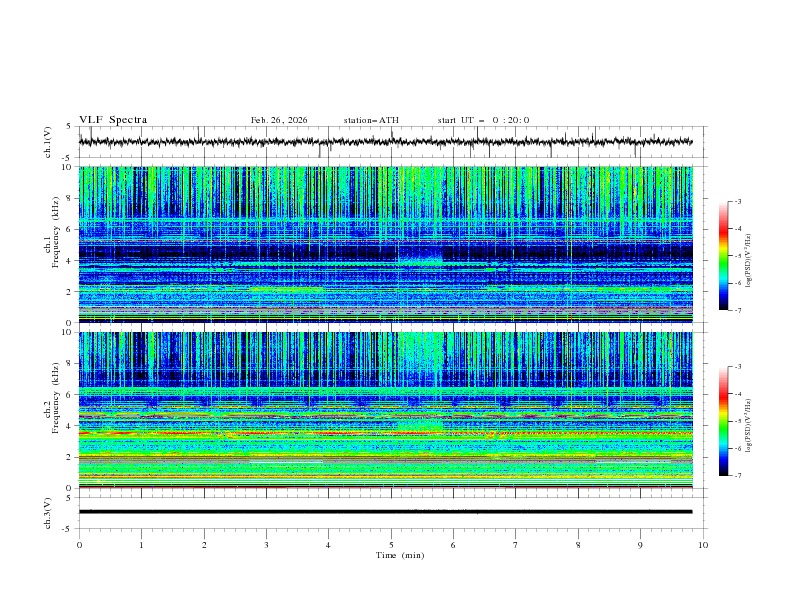Select the station=ATH label
Screen dimensions: 792x612
[x=371, y=120]
